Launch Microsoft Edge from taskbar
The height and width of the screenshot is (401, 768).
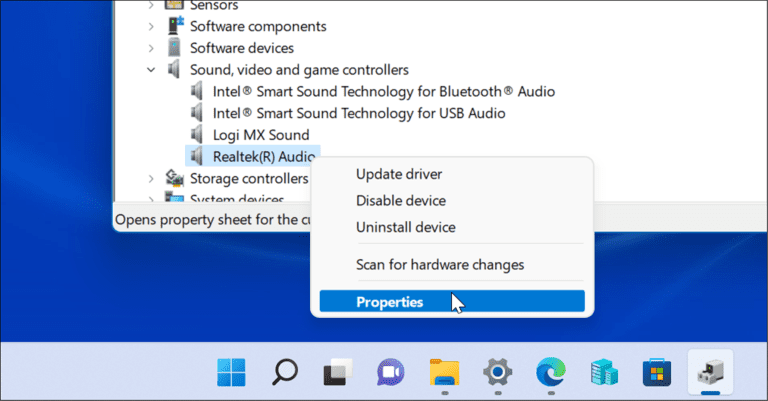[x=551, y=373]
